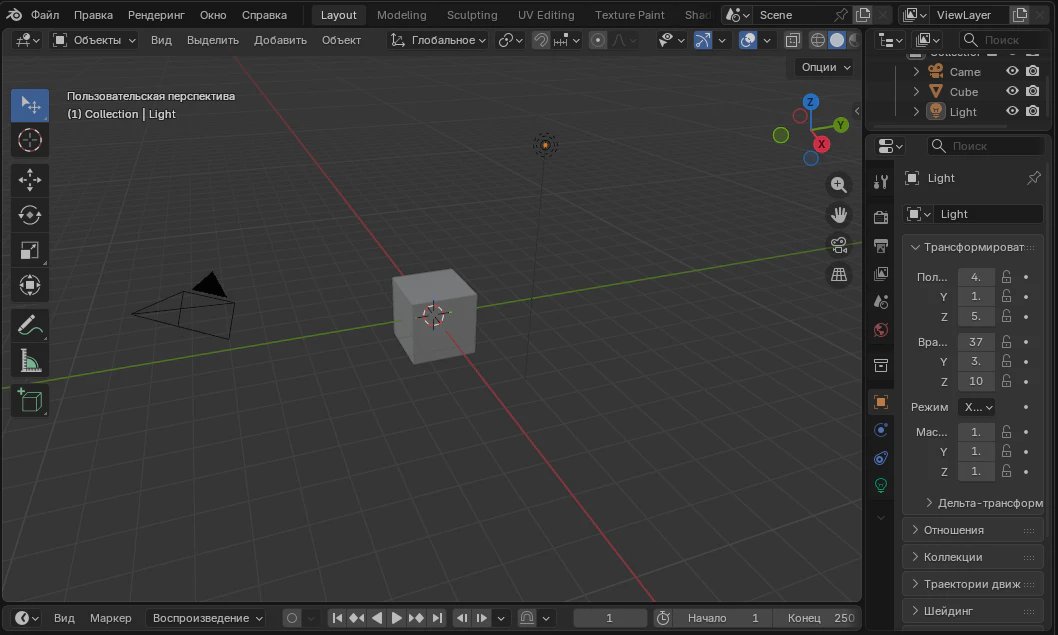The image size is (1058, 635).
Task: Hide the Light object in viewport
Action: [x=1012, y=111]
